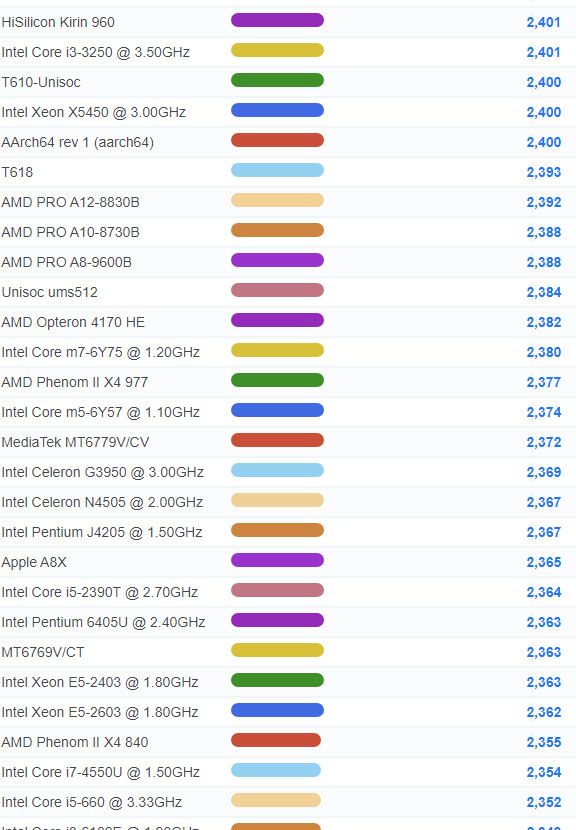Click AArch64 rev 1 (aarch64) entry

78,142
